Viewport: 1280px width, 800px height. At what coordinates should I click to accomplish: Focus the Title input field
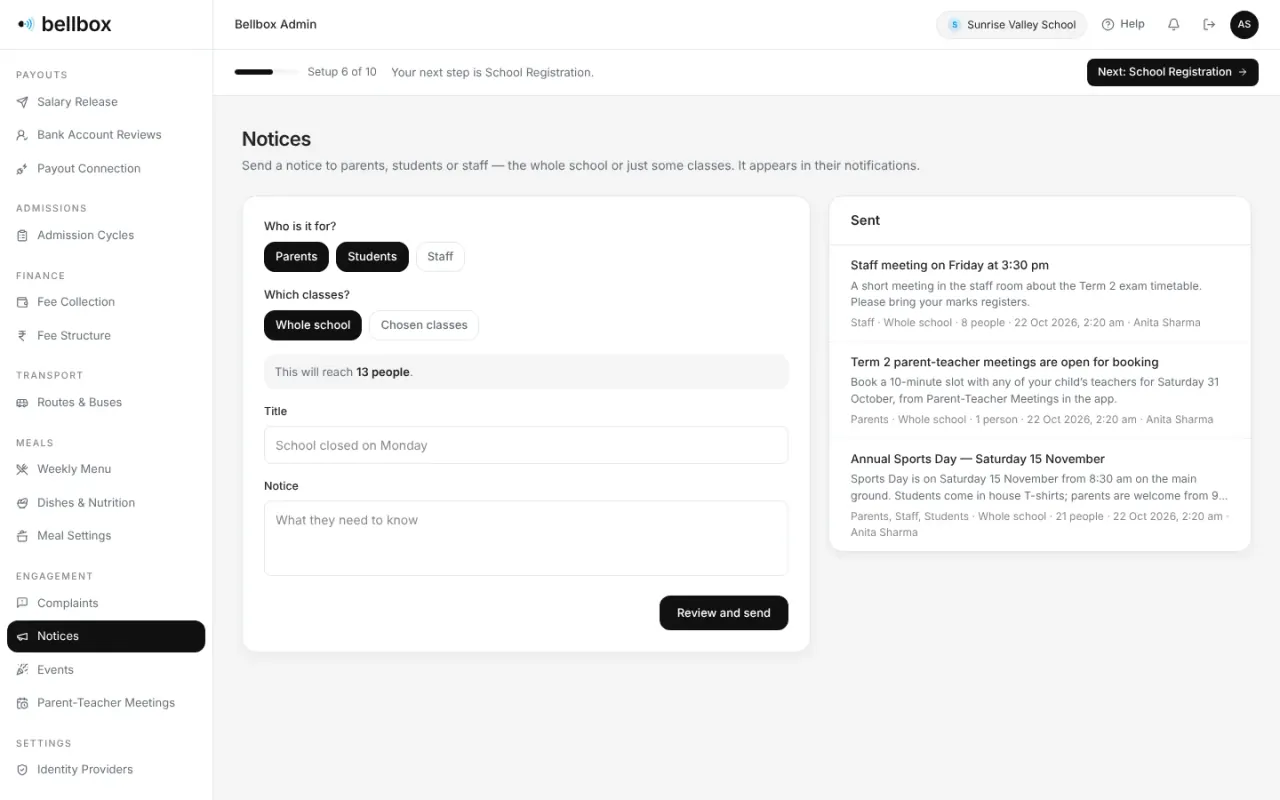[x=526, y=445]
